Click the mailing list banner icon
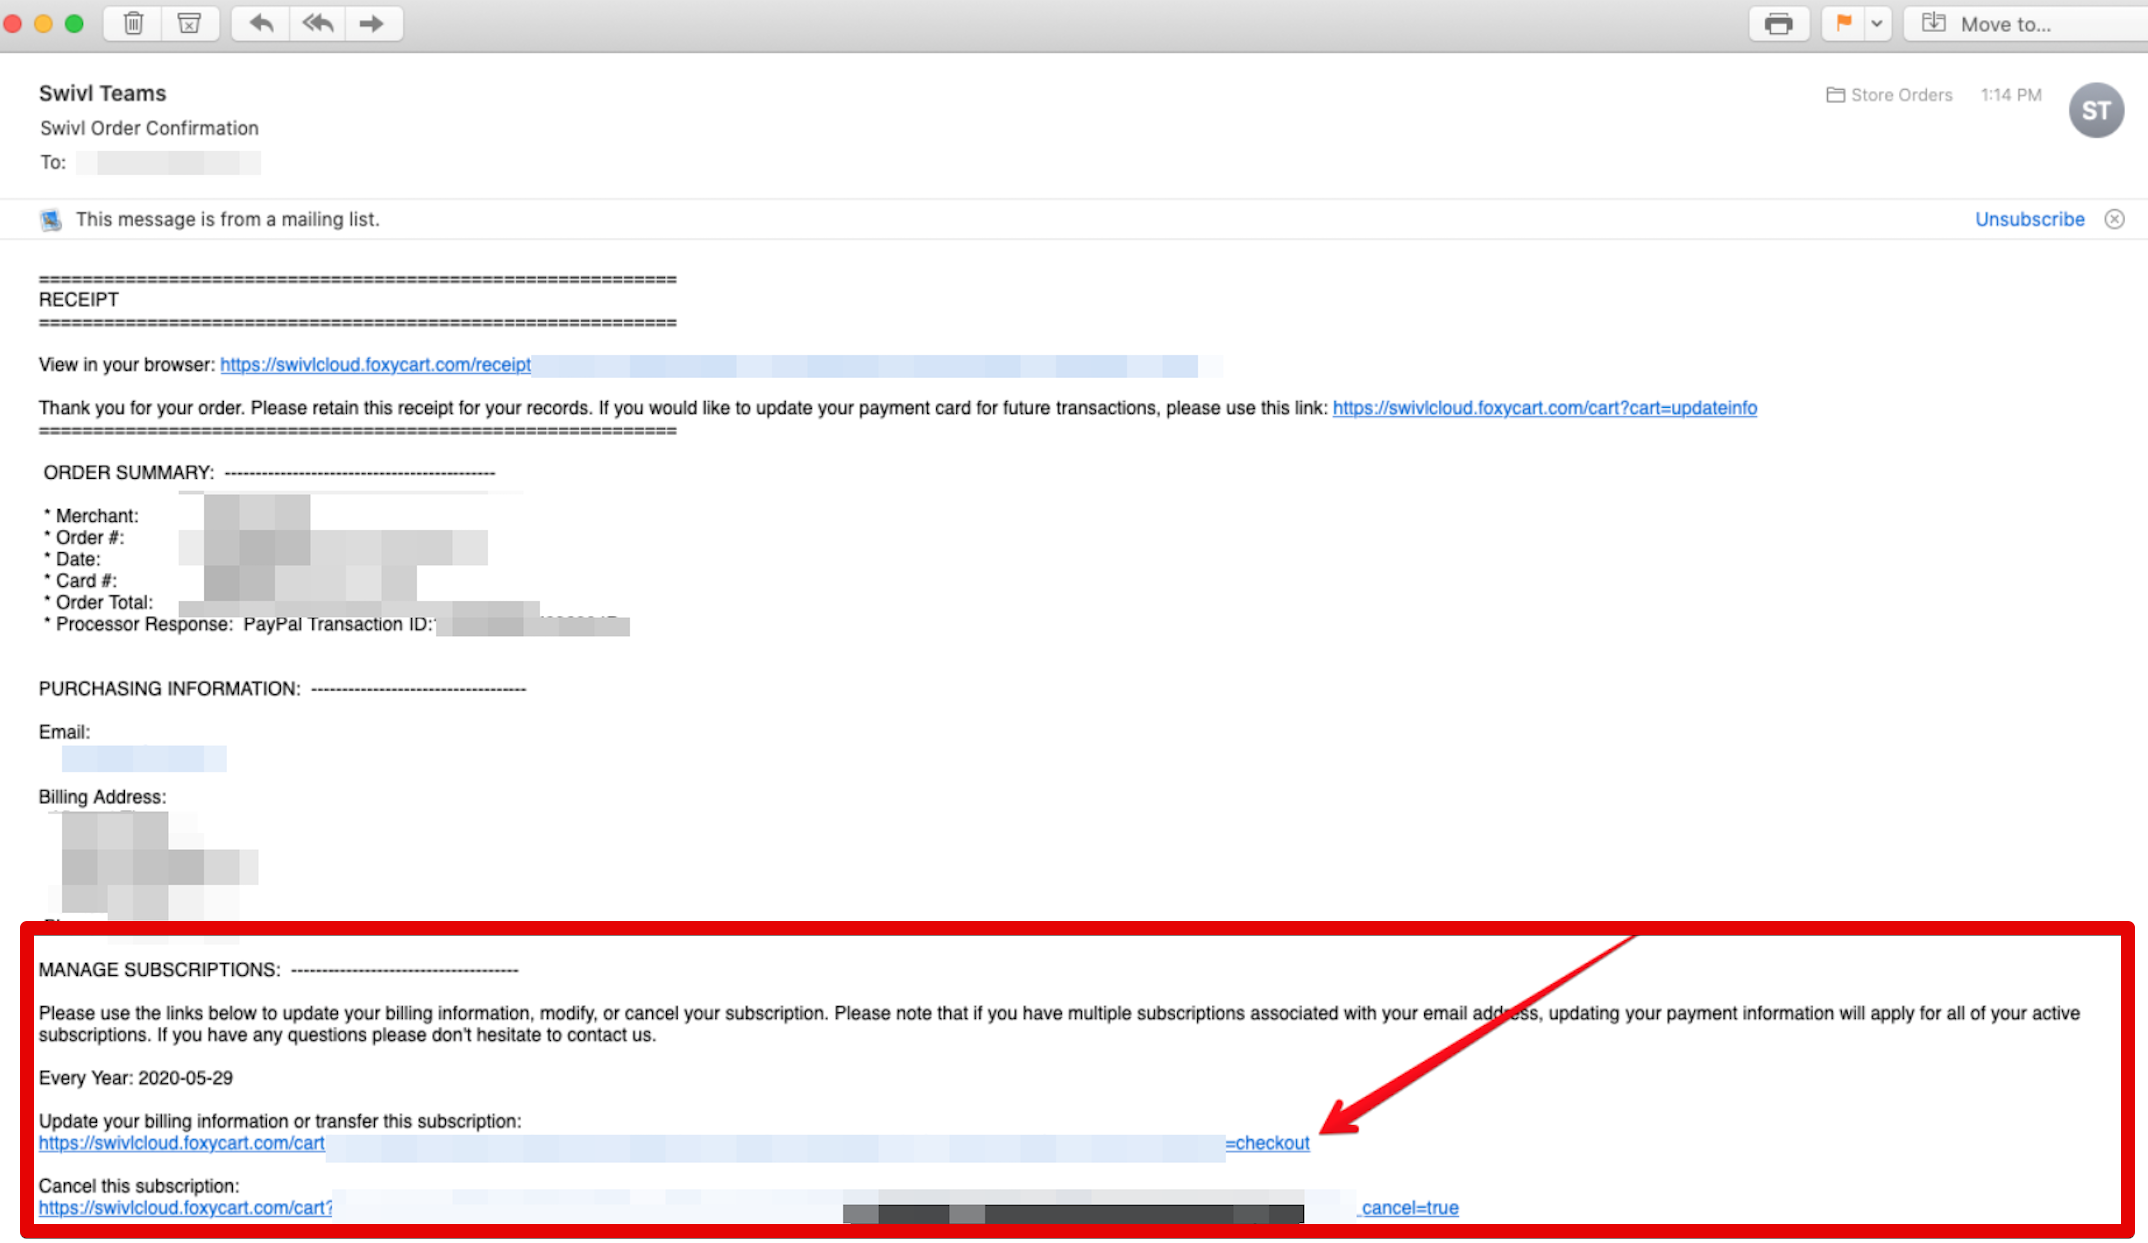 [51, 220]
